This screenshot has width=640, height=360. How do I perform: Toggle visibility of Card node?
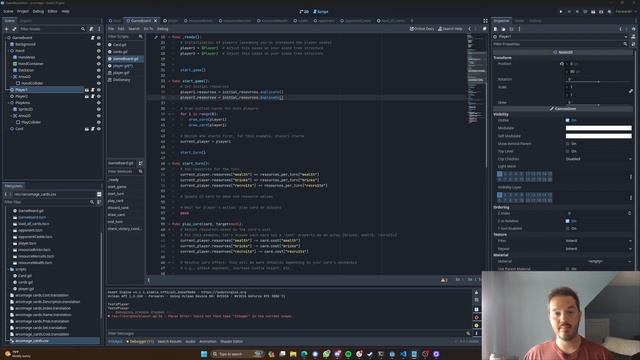click(x=98, y=129)
